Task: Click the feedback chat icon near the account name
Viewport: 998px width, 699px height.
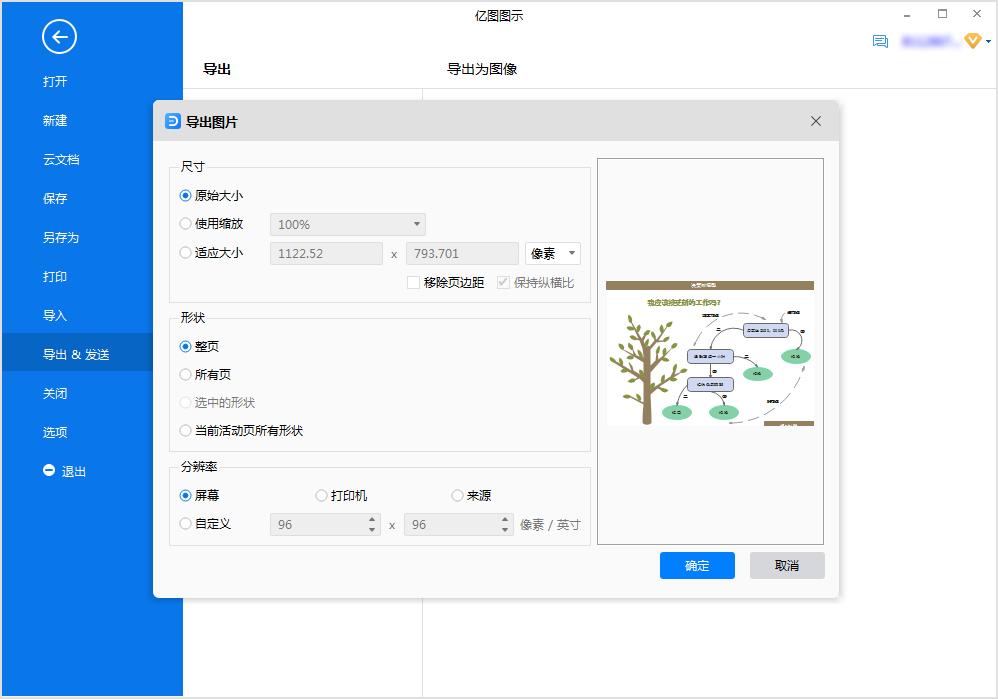Action: pos(881,41)
